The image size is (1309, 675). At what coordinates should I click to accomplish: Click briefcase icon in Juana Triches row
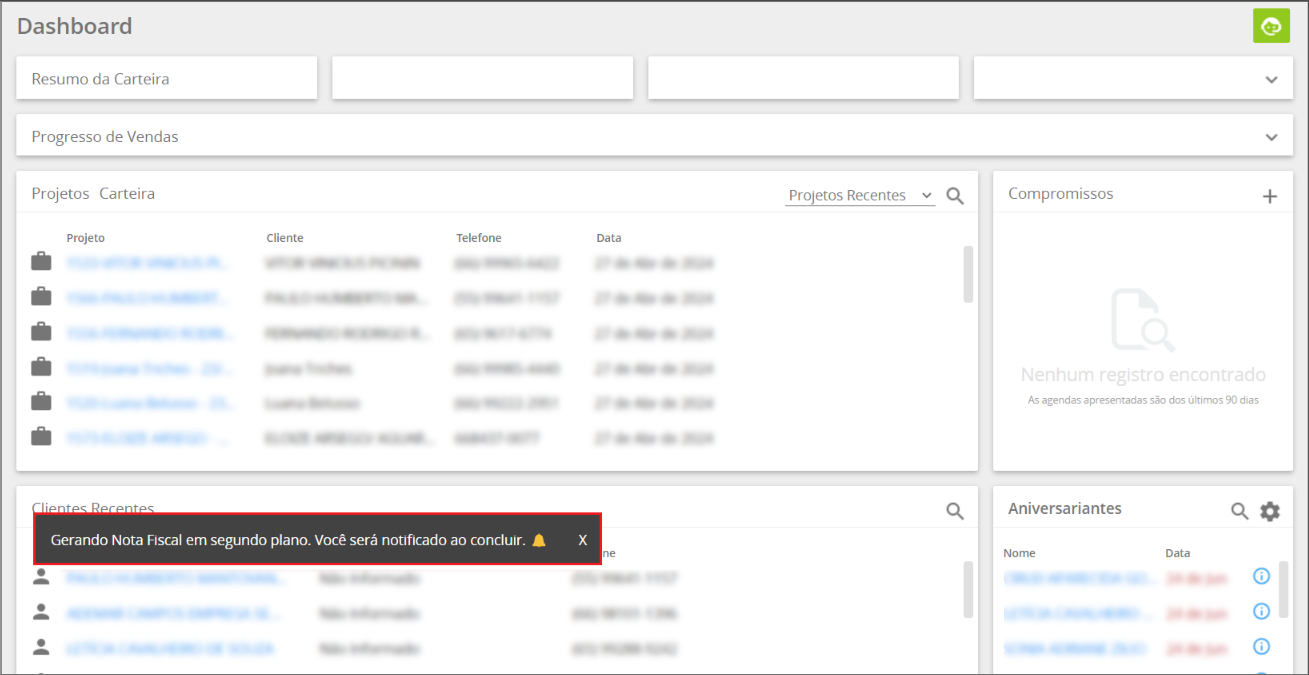pos(41,366)
